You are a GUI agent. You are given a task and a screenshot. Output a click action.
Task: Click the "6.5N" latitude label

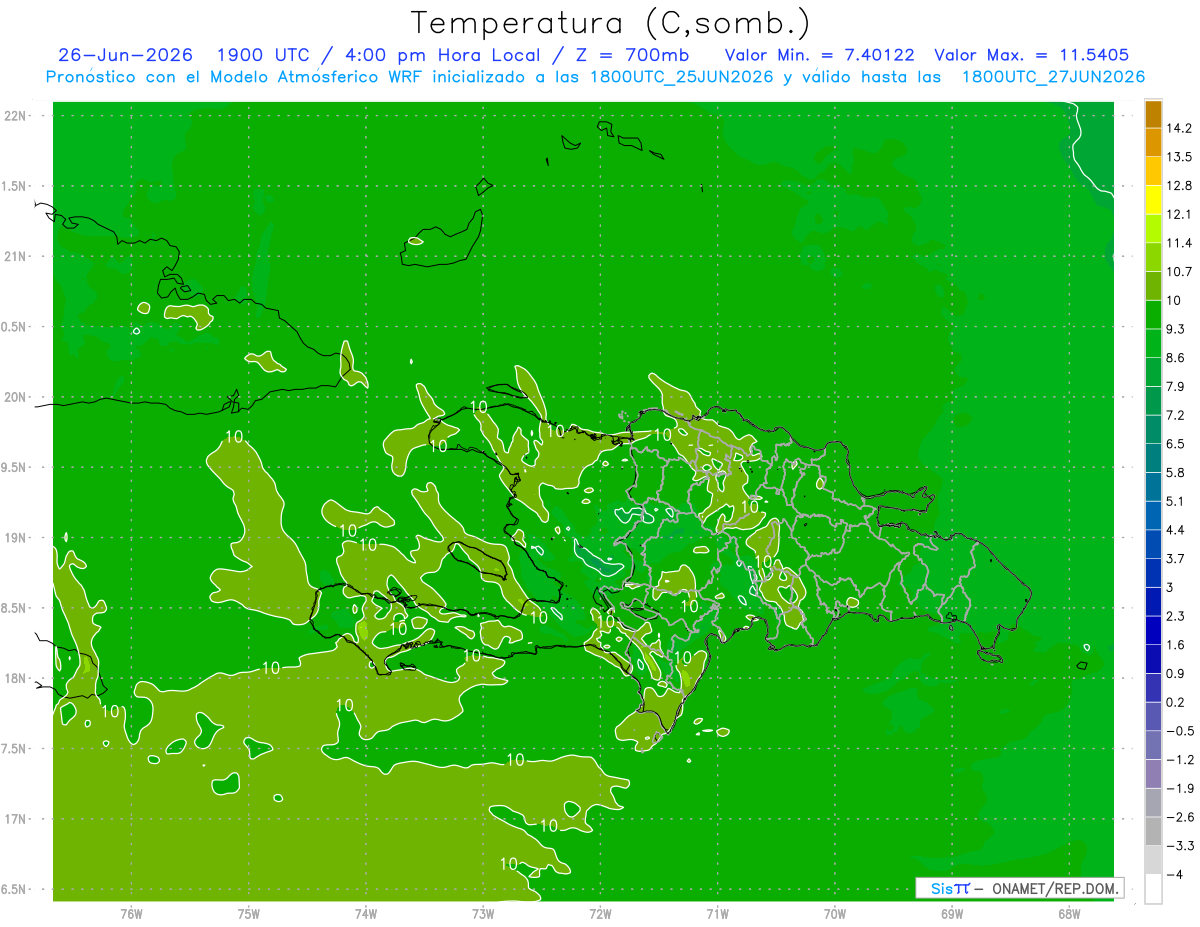(x=14, y=890)
